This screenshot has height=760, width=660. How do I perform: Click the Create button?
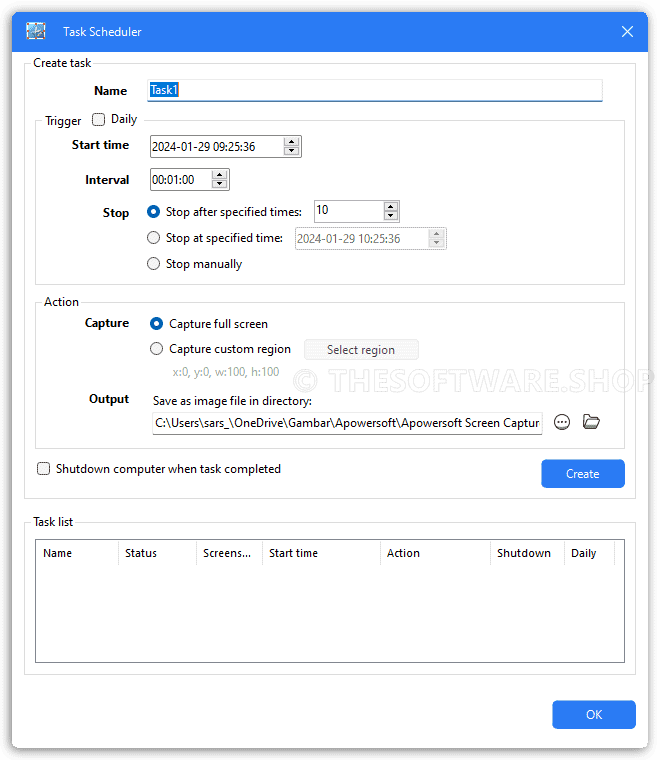pyautogui.click(x=583, y=474)
